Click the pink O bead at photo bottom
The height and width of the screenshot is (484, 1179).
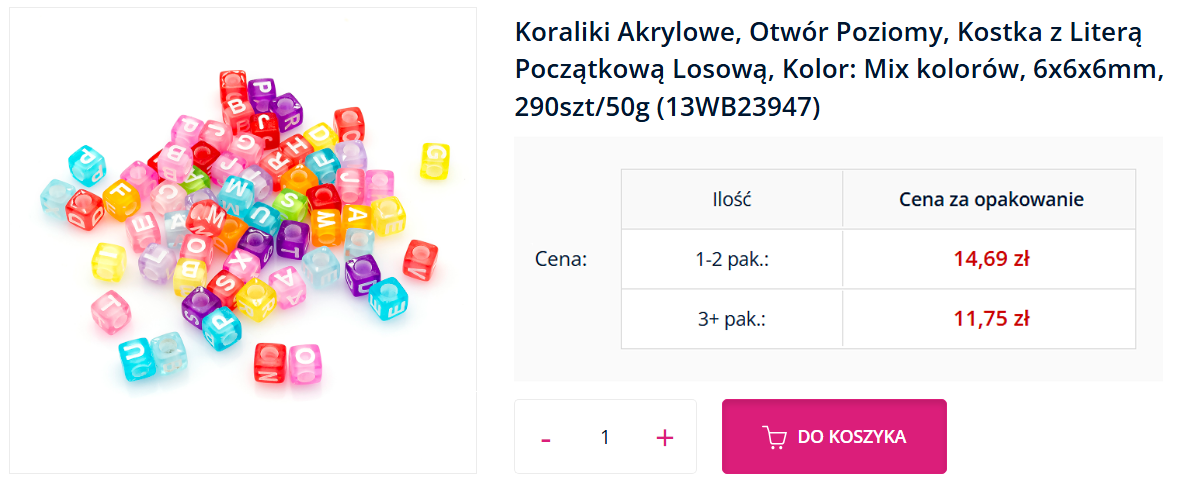[303, 362]
